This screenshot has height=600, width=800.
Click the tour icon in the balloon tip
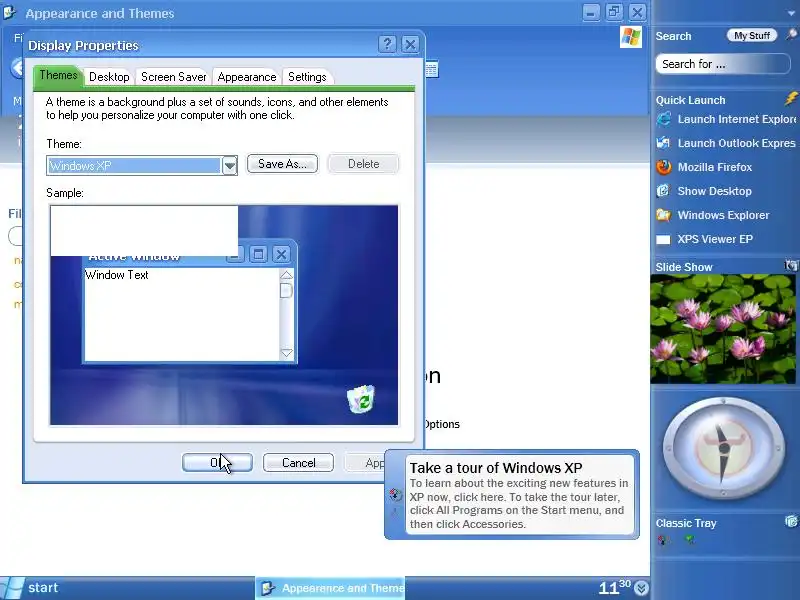click(x=395, y=494)
